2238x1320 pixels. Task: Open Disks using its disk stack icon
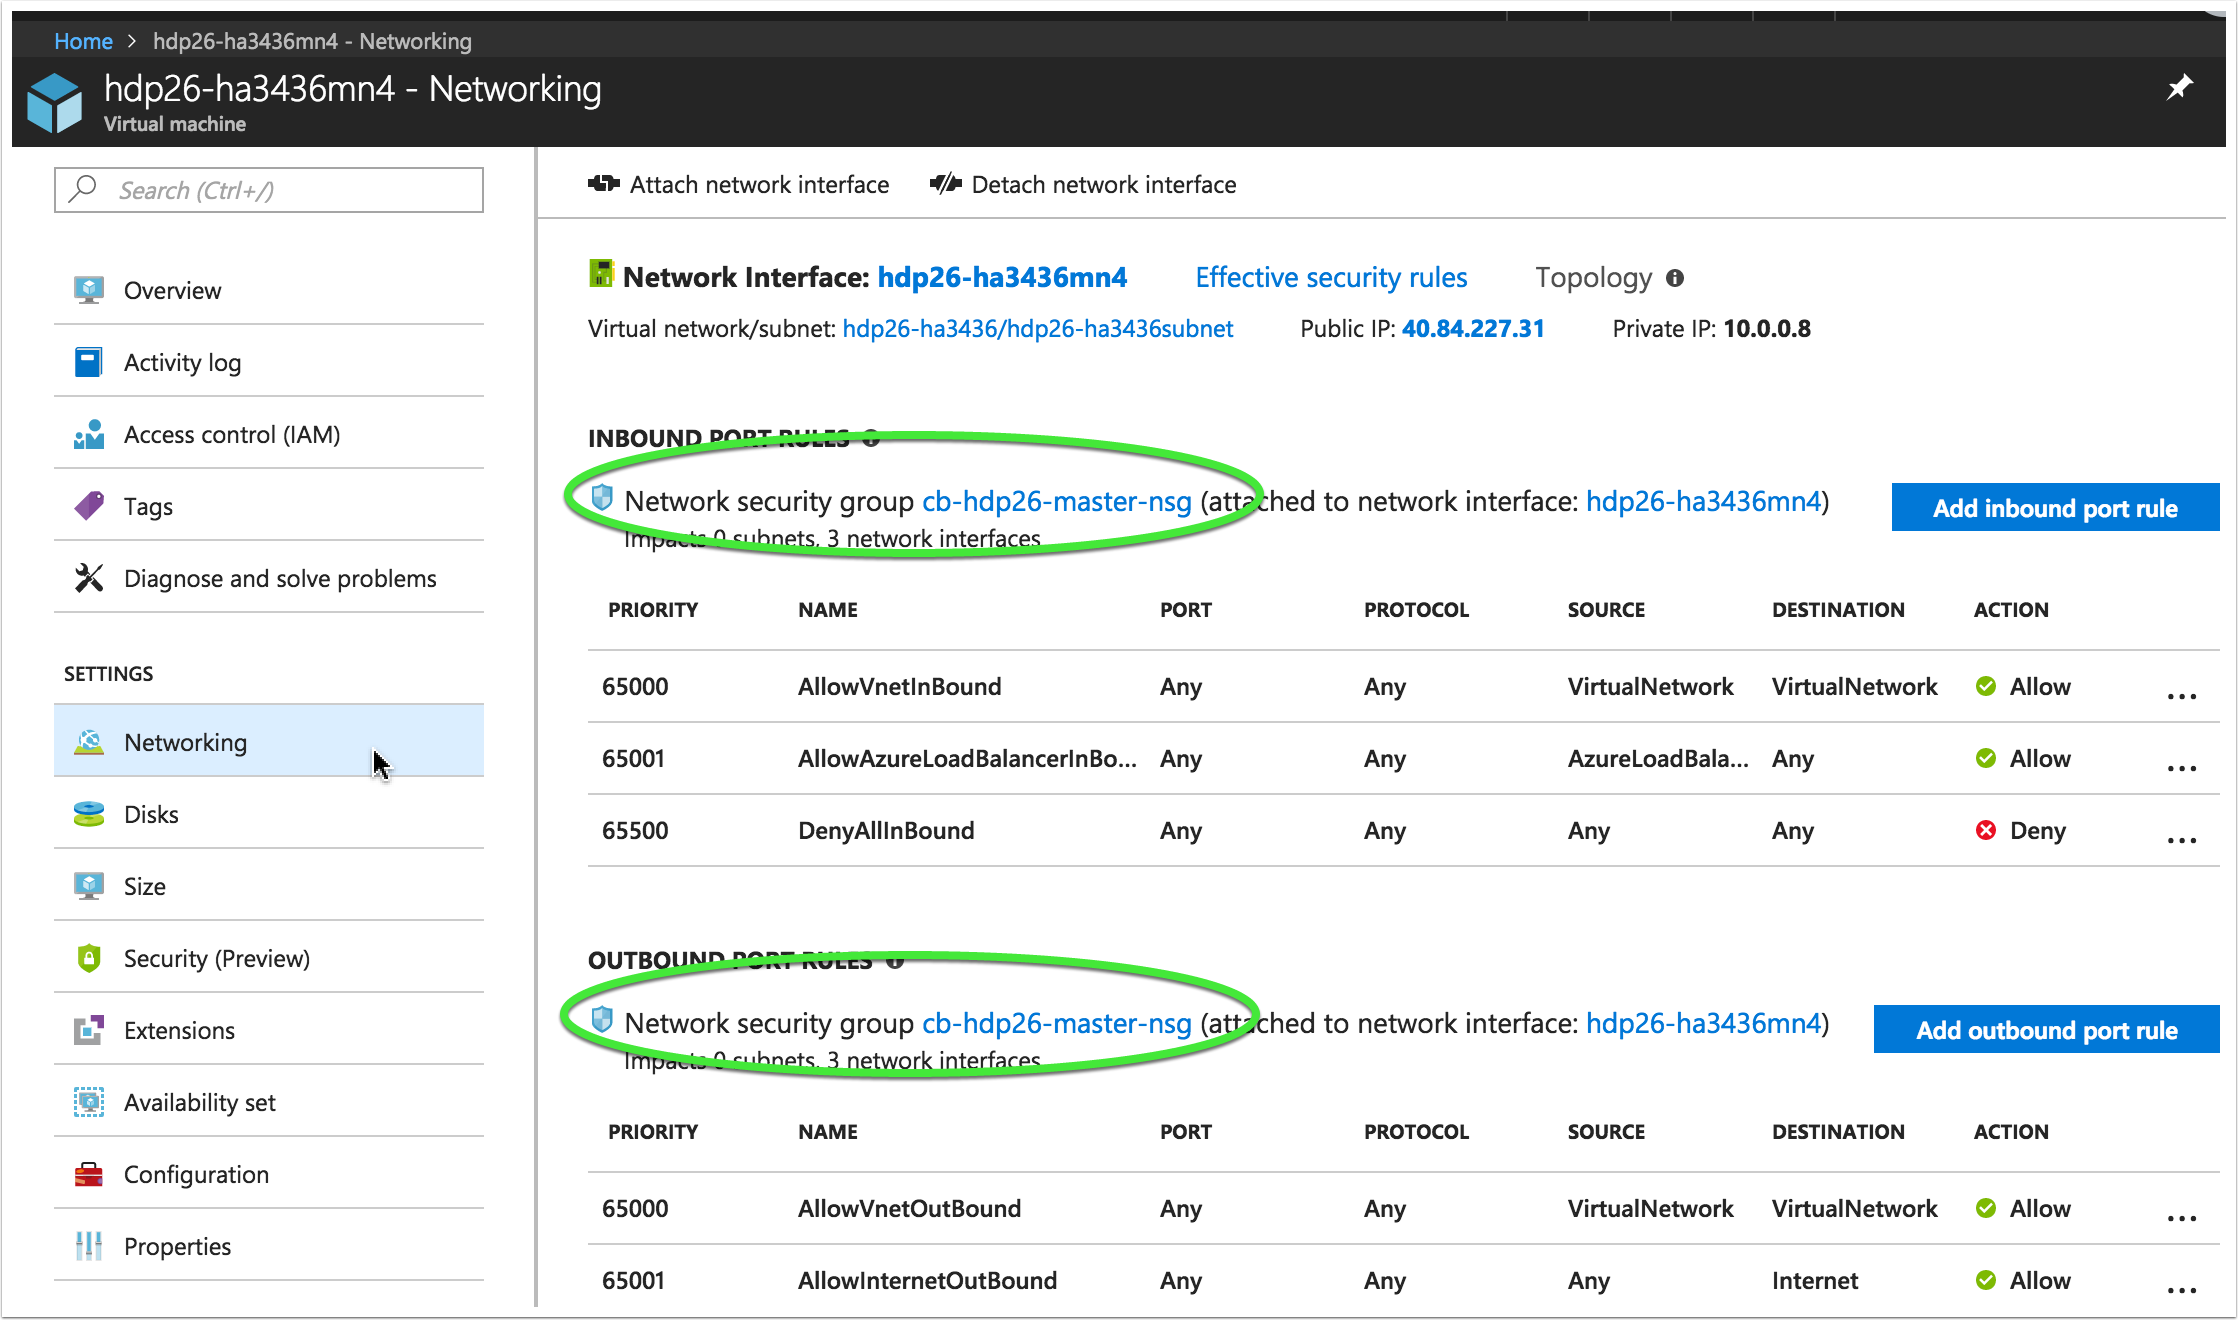point(89,814)
